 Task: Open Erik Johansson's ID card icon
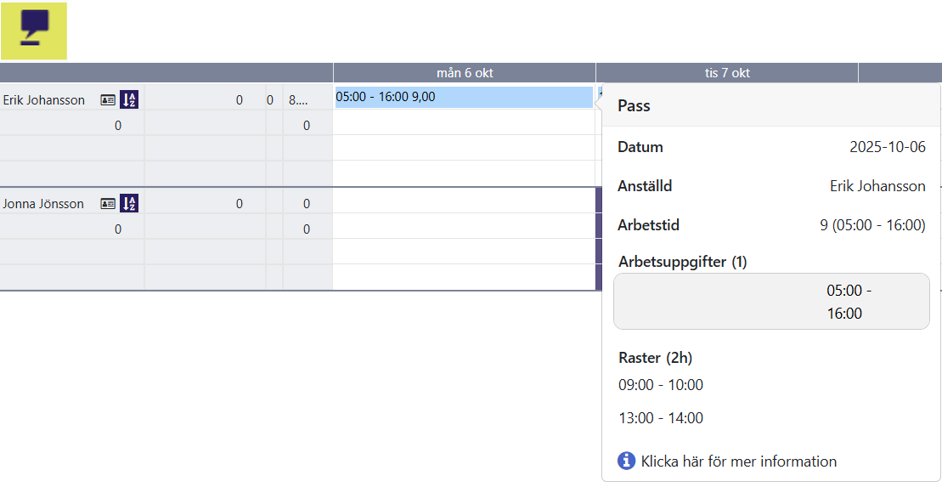pyautogui.click(x=108, y=100)
